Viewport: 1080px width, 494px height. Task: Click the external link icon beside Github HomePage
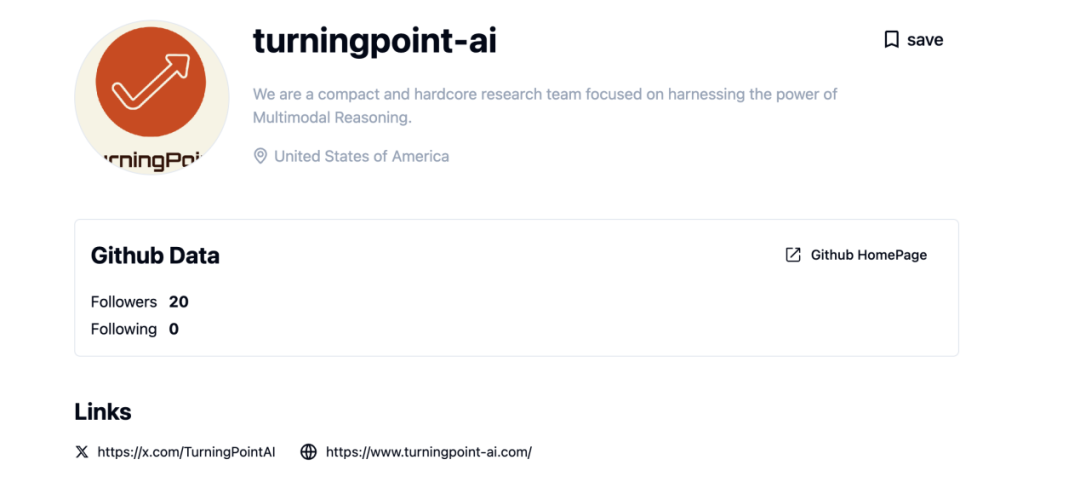[793, 255]
